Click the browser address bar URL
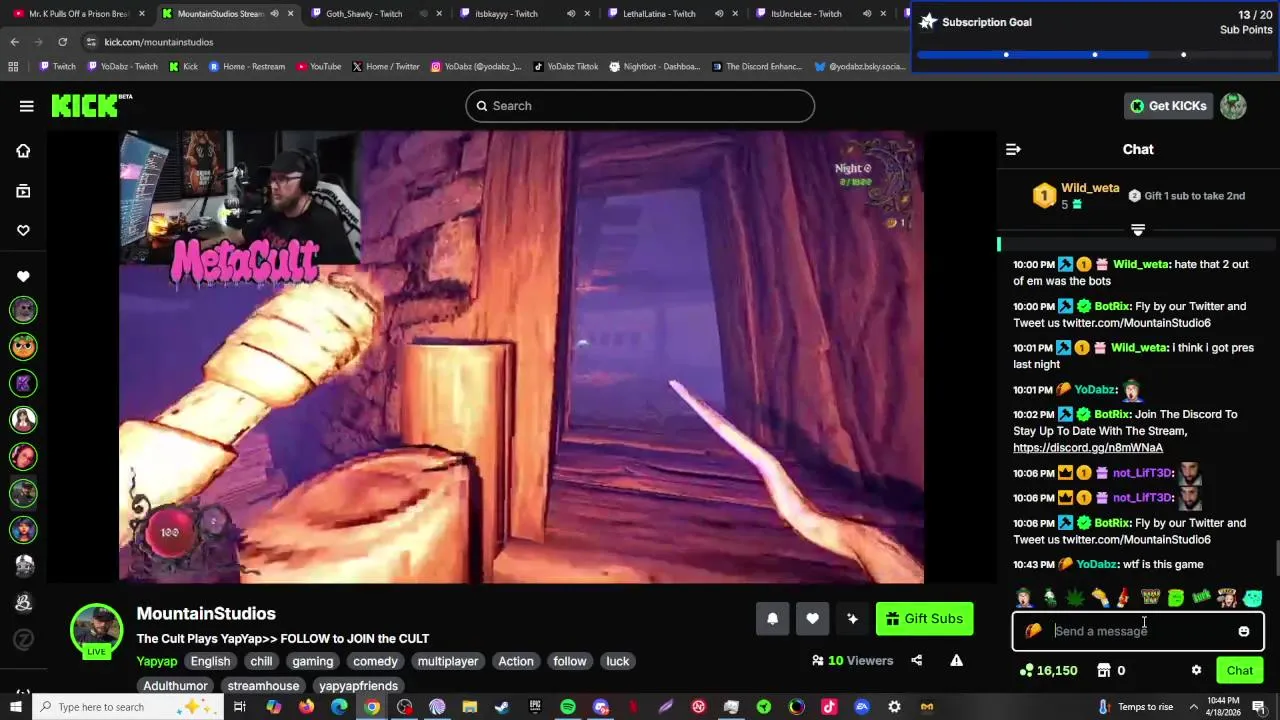The height and width of the screenshot is (720, 1280). click(159, 42)
